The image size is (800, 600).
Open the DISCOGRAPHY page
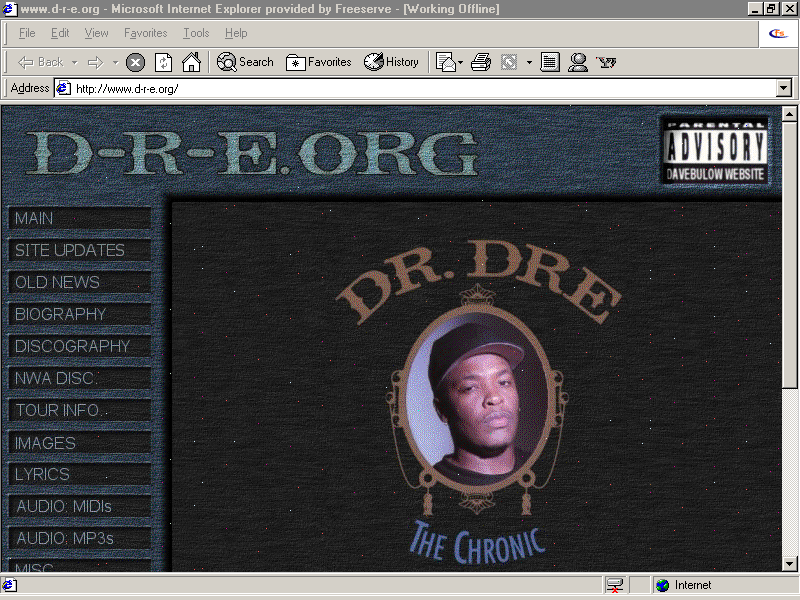coord(80,346)
